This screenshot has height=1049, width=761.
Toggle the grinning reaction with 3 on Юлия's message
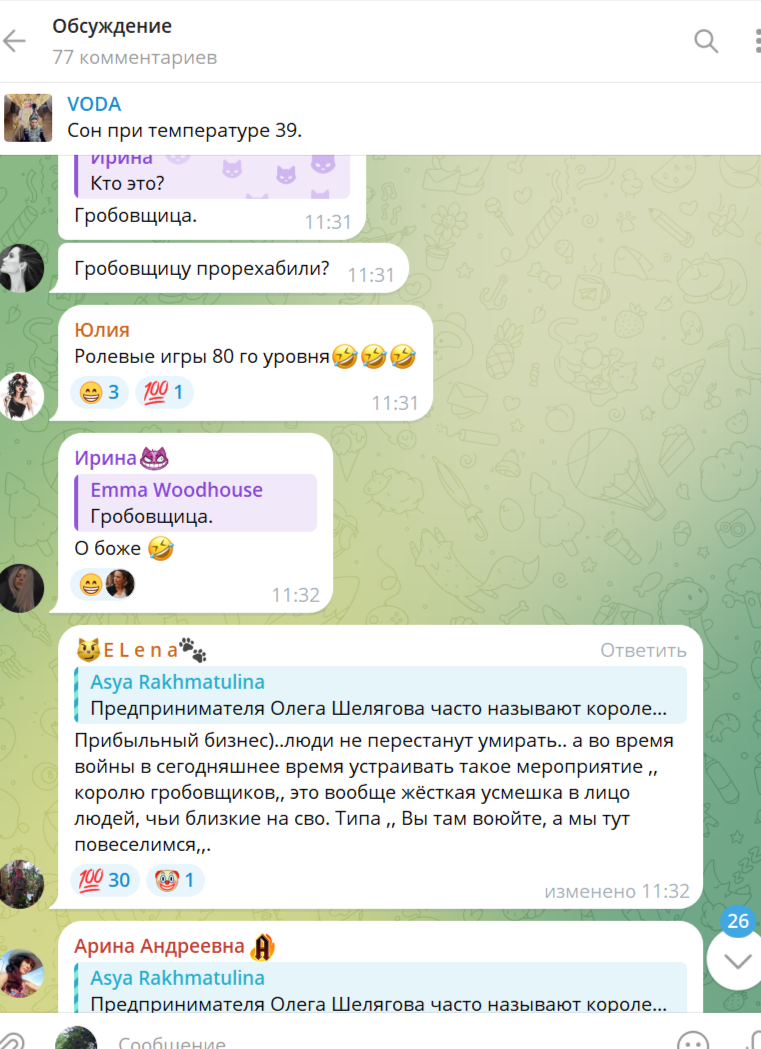click(99, 392)
